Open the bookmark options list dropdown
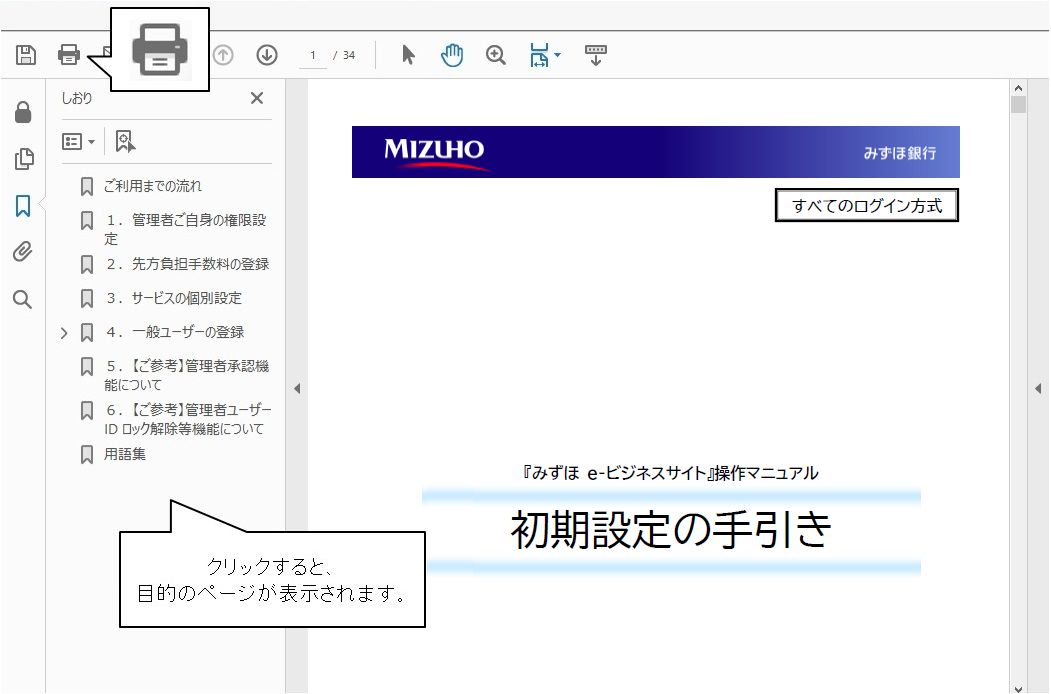Screen dimensions: 1051x694 [x=78, y=141]
